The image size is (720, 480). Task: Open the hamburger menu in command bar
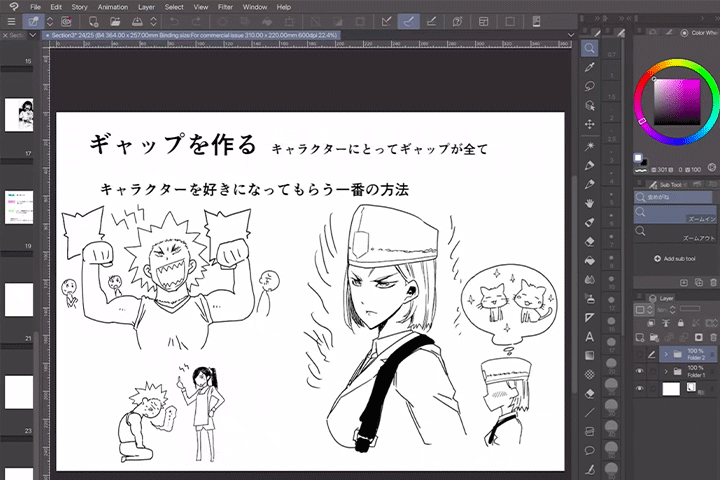[x=11, y=22]
